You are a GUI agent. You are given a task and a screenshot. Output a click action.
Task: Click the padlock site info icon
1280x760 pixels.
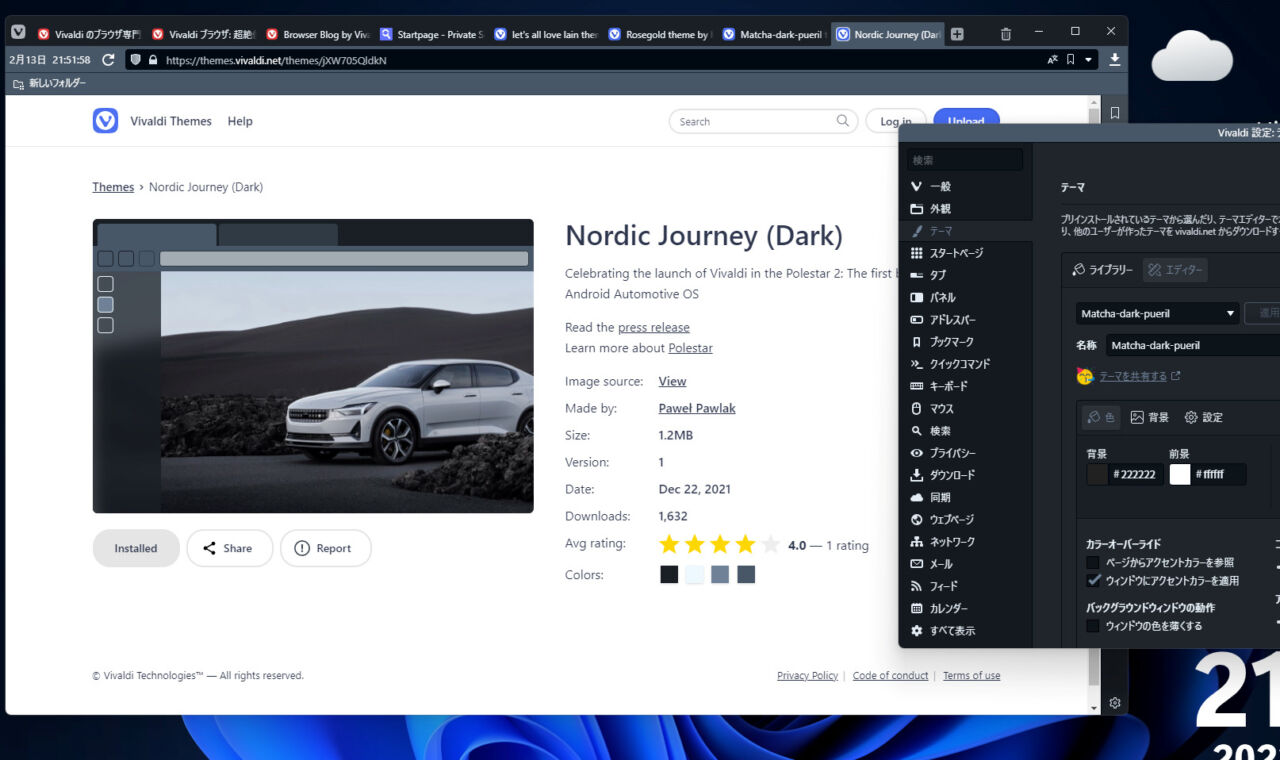[153, 60]
